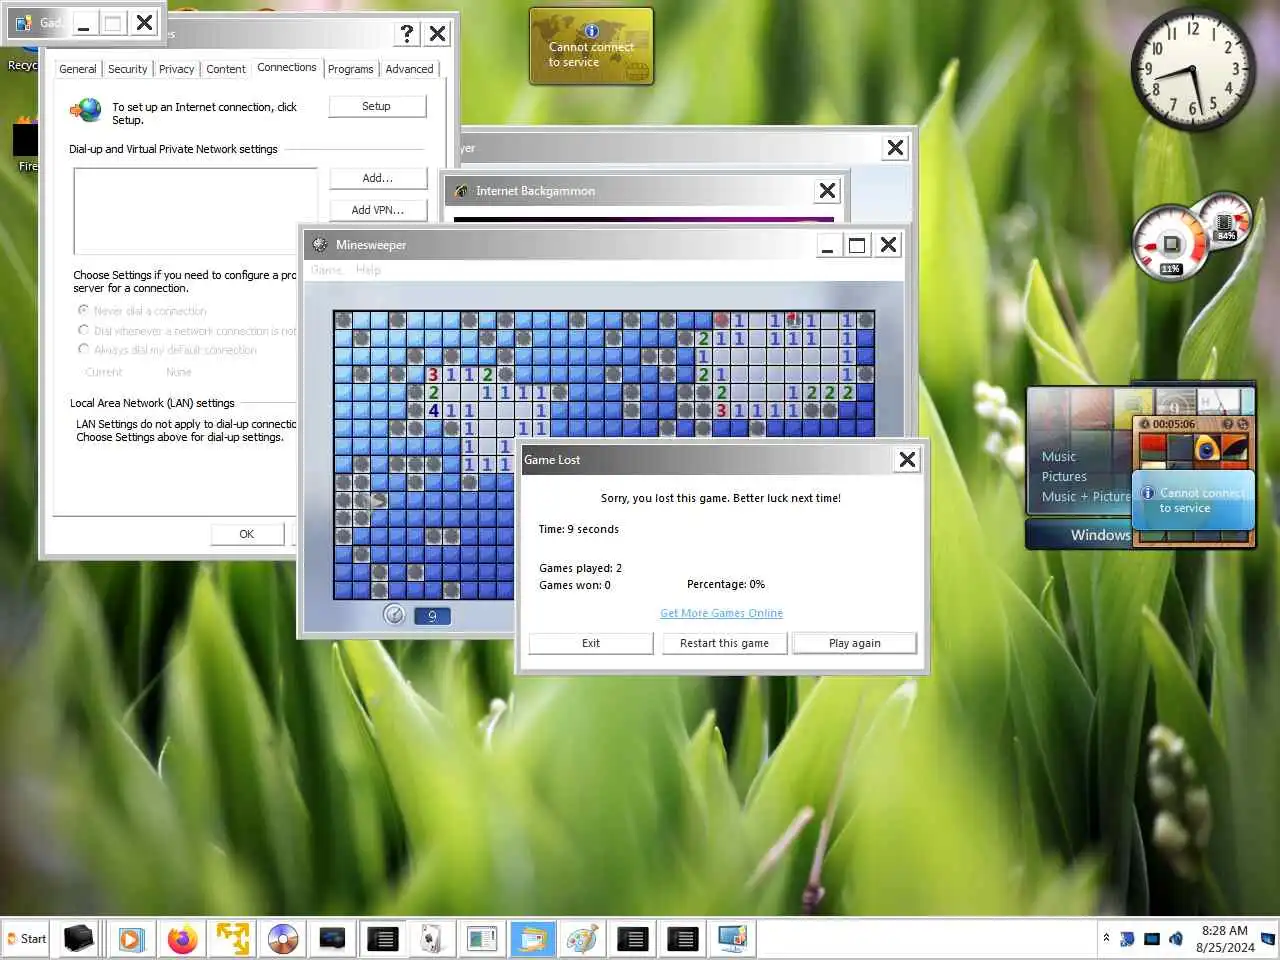Open the media player taskbar icon
The width and height of the screenshot is (1280, 960).
click(131, 939)
